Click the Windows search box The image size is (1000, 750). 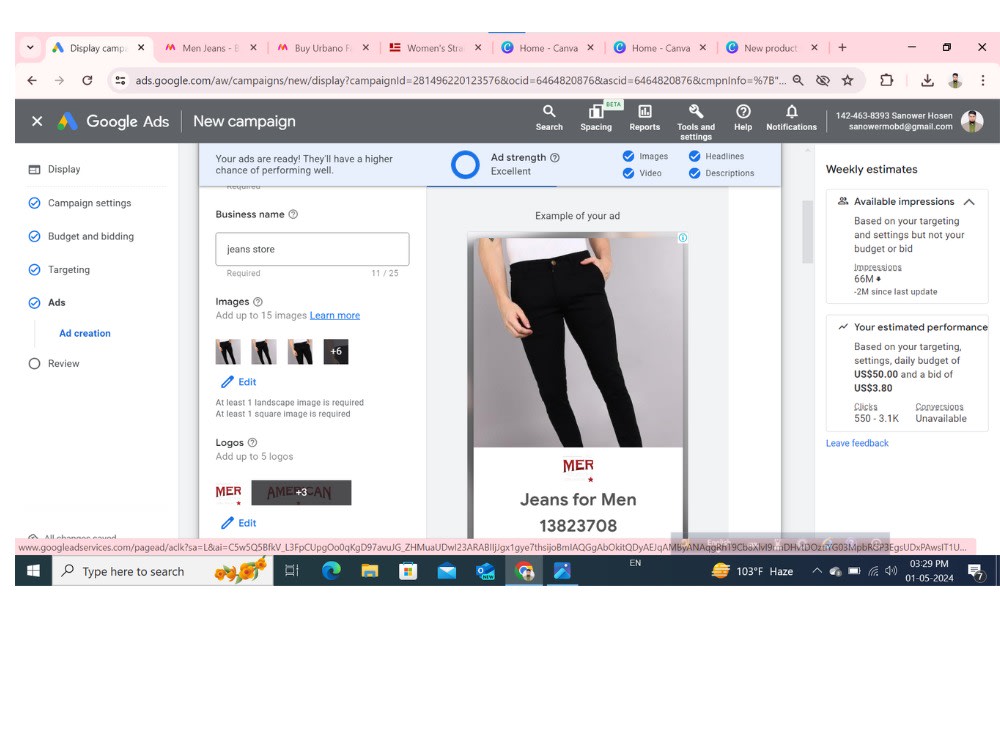click(x=163, y=571)
